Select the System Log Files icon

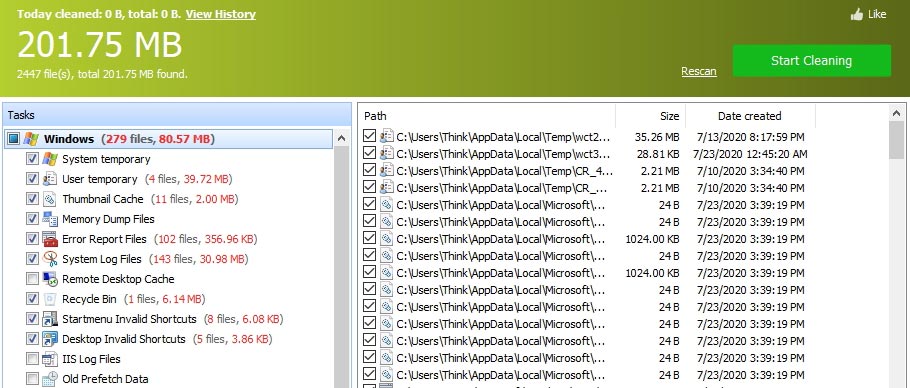[x=49, y=259]
